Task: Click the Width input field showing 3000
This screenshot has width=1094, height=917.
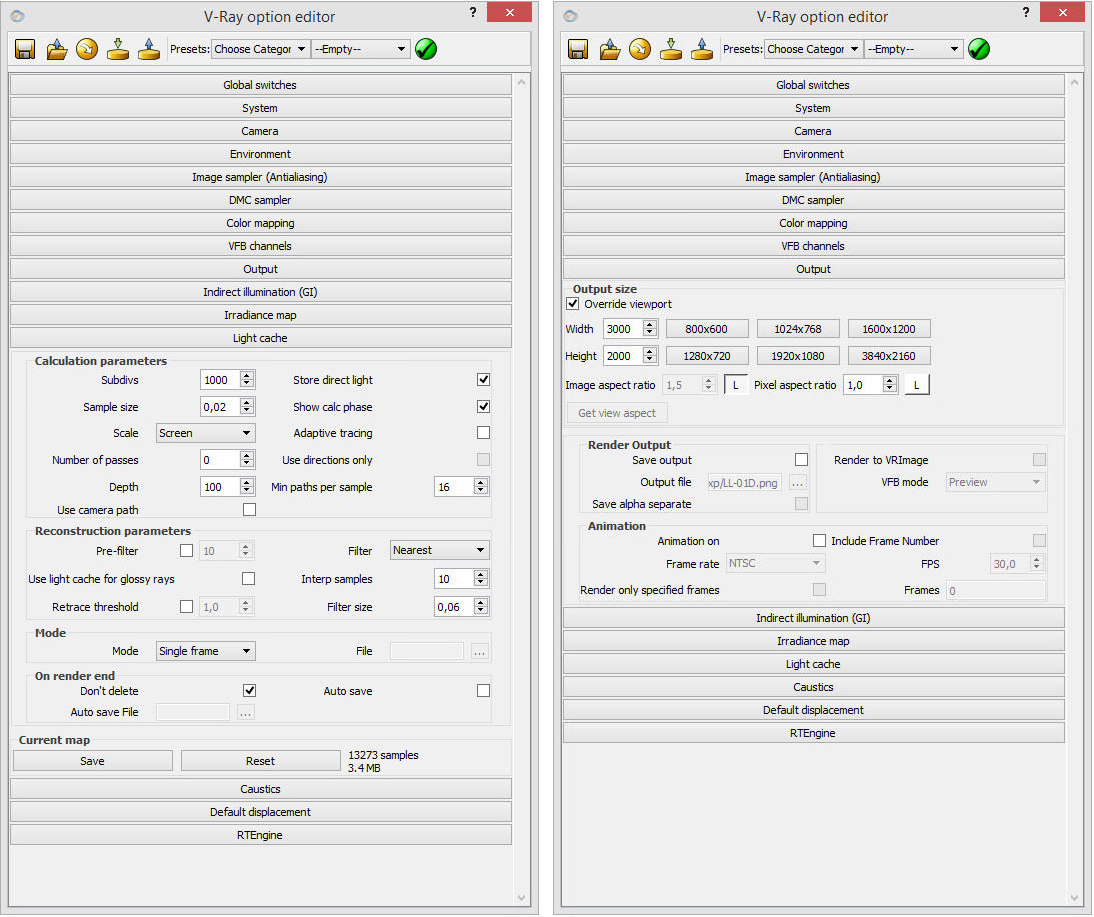Action: [x=621, y=329]
